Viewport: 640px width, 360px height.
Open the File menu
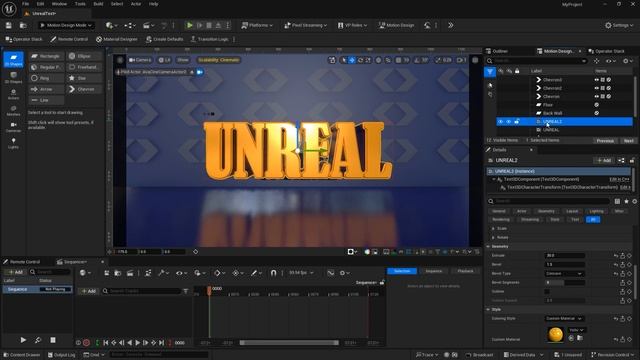[25, 4]
